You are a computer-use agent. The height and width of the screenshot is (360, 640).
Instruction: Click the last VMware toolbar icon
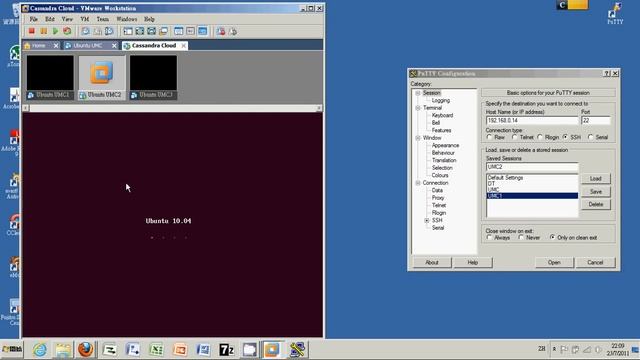pyautogui.click(x=233, y=31)
